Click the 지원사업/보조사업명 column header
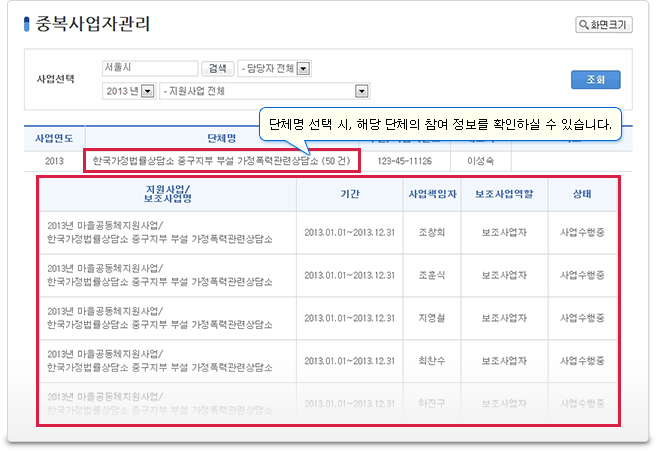 tap(168, 194)
